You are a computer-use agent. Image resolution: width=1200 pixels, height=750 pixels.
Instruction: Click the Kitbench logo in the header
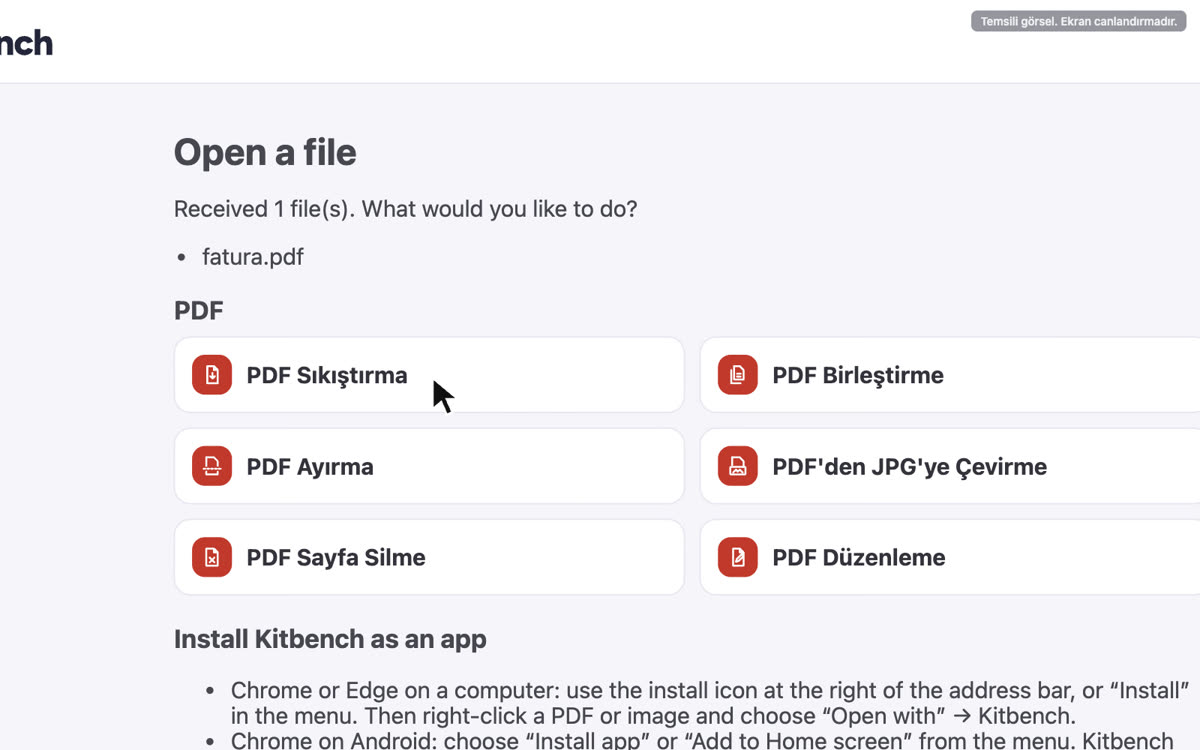(26, 43)
